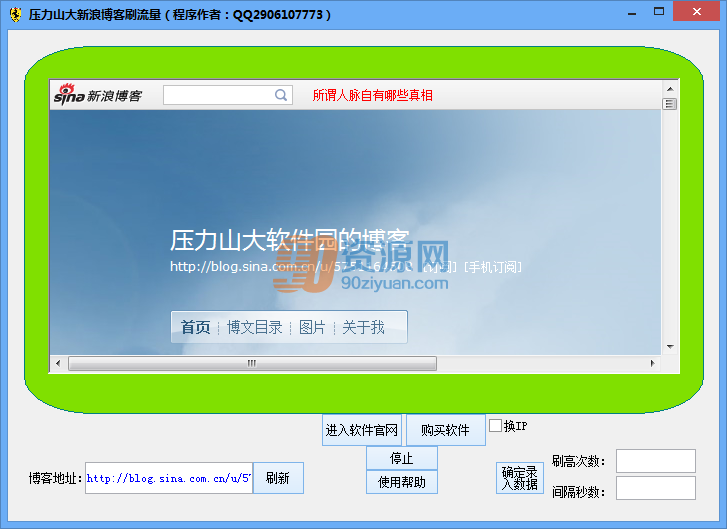Viewport: 727px width, 529px height.
Task: Click the app icon in the title bar
Action: pyautogui.click(x=15, y=14)
